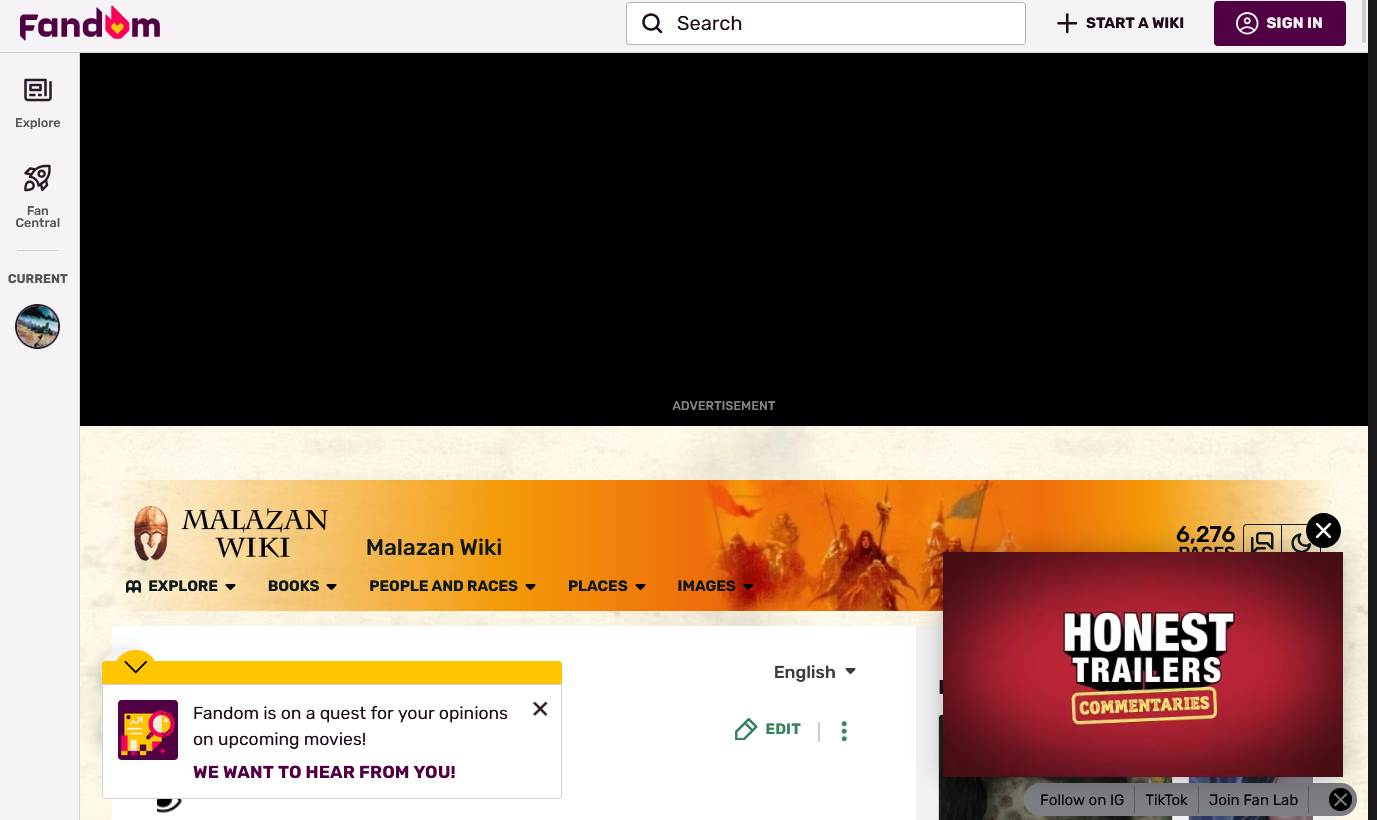
Task: Toggle the dark mode moon icon
Action: pyautogui.click(x=1300, y=543)
